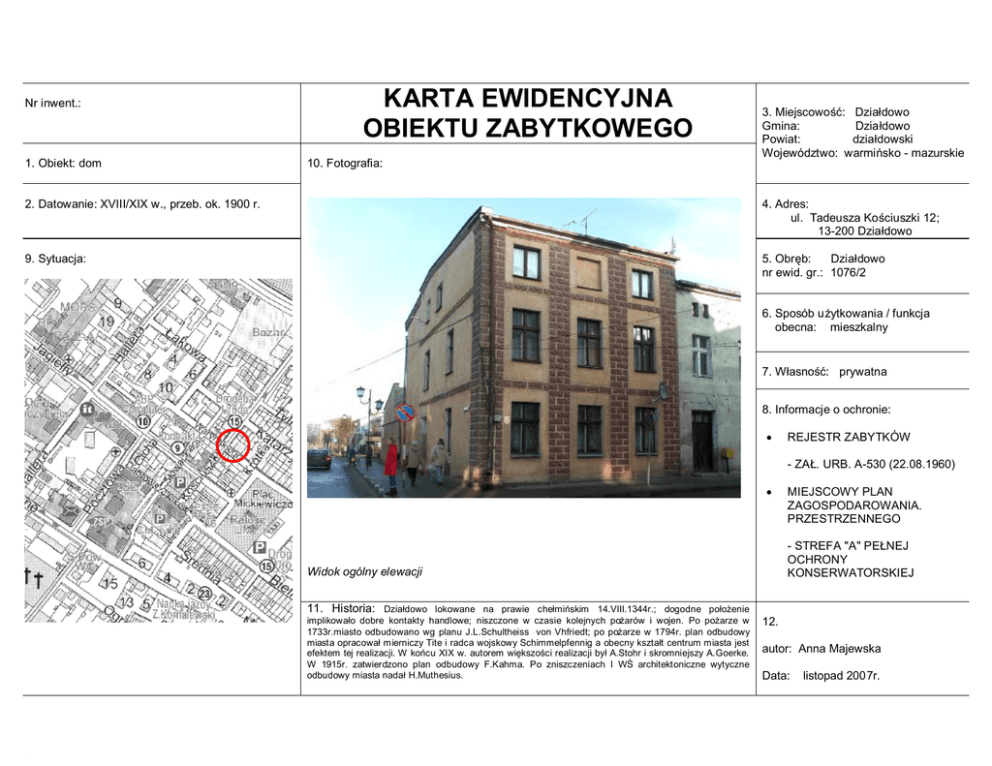Image resolution: width=992 pixels, height=766 pixels.
Task: Click the MIEJSCOWY PLAN ZAGOSPODAROWANIA bullet item
Action: [854, 505]
